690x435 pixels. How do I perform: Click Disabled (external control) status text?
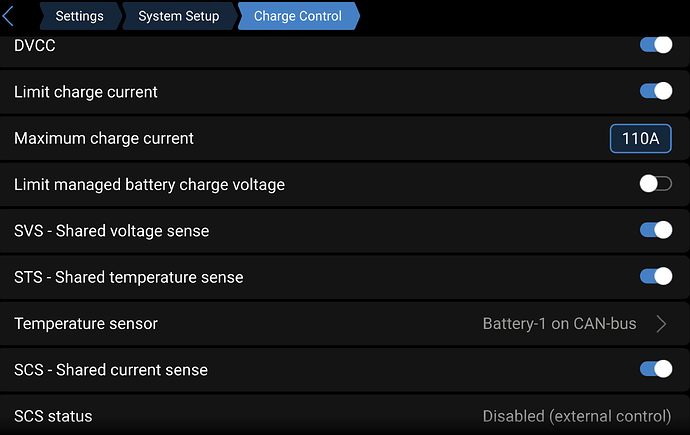click(577, 416)
